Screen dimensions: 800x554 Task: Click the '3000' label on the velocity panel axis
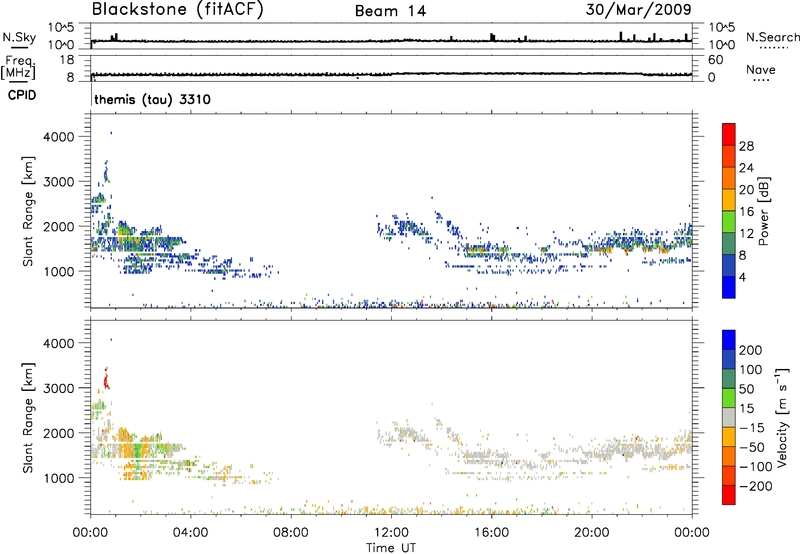58,388
